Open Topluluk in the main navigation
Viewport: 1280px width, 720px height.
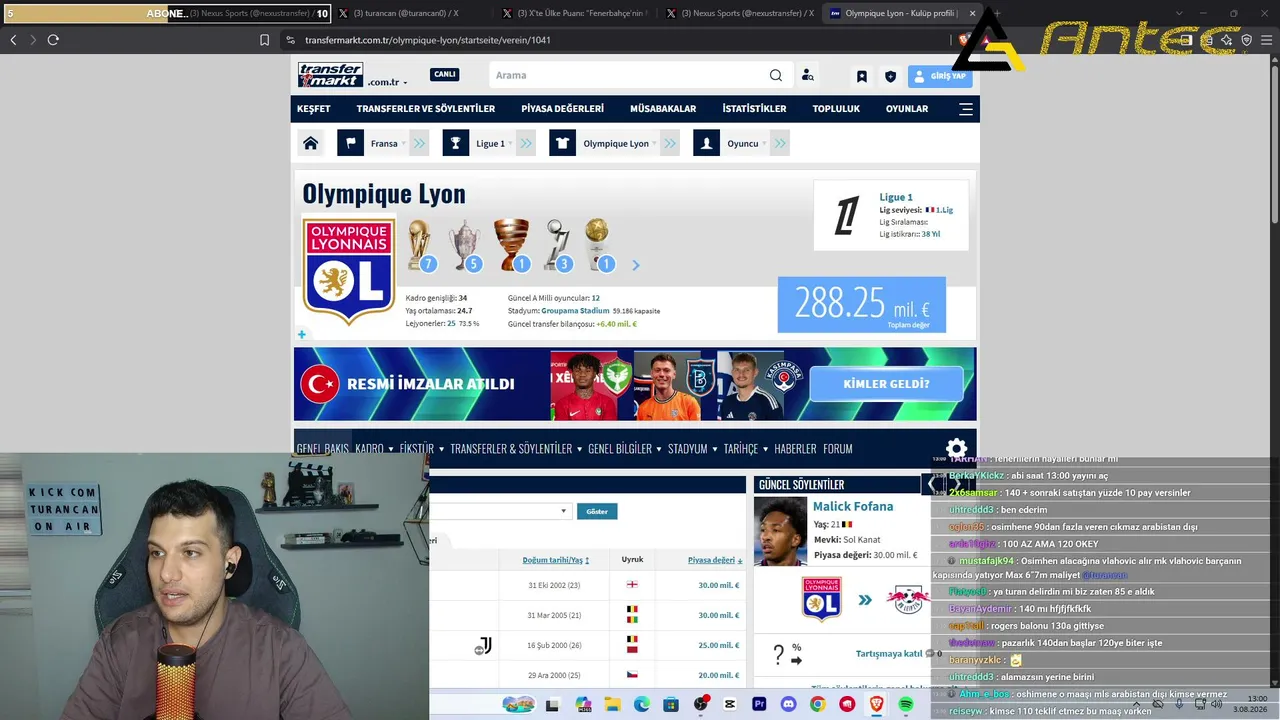[836, 109]
